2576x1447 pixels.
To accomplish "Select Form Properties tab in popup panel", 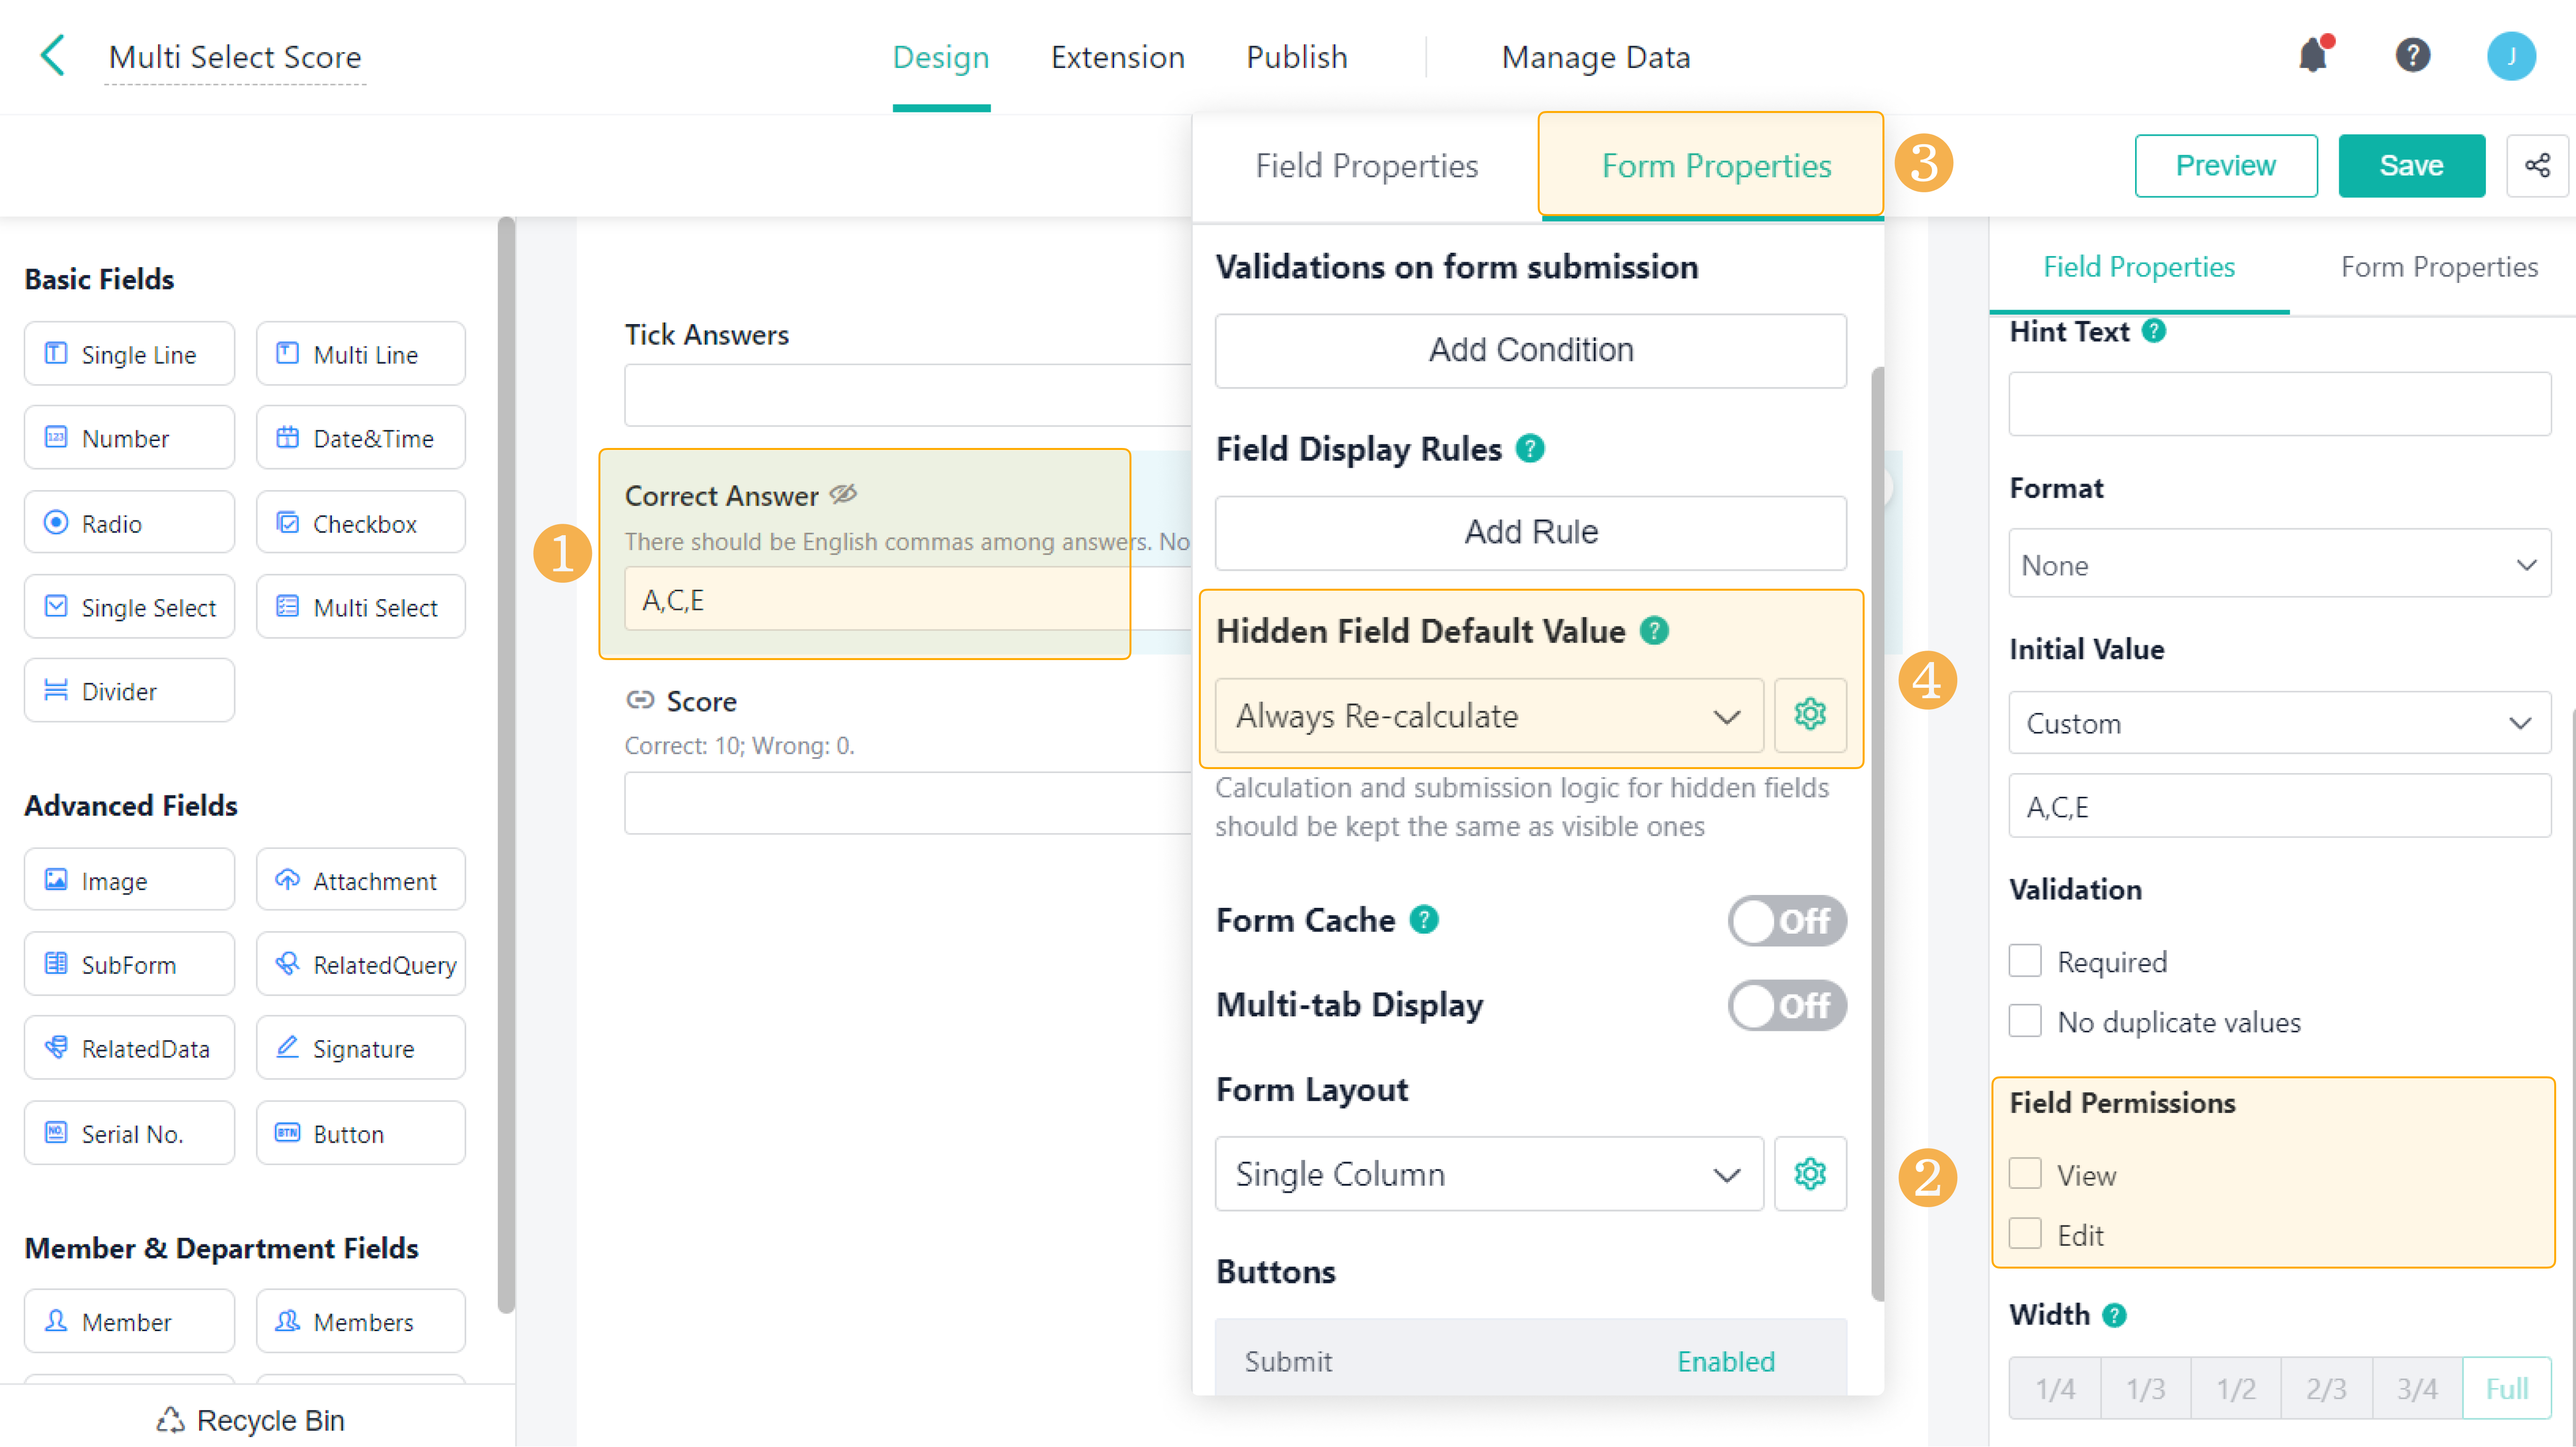I will [x=1715, y=166].
